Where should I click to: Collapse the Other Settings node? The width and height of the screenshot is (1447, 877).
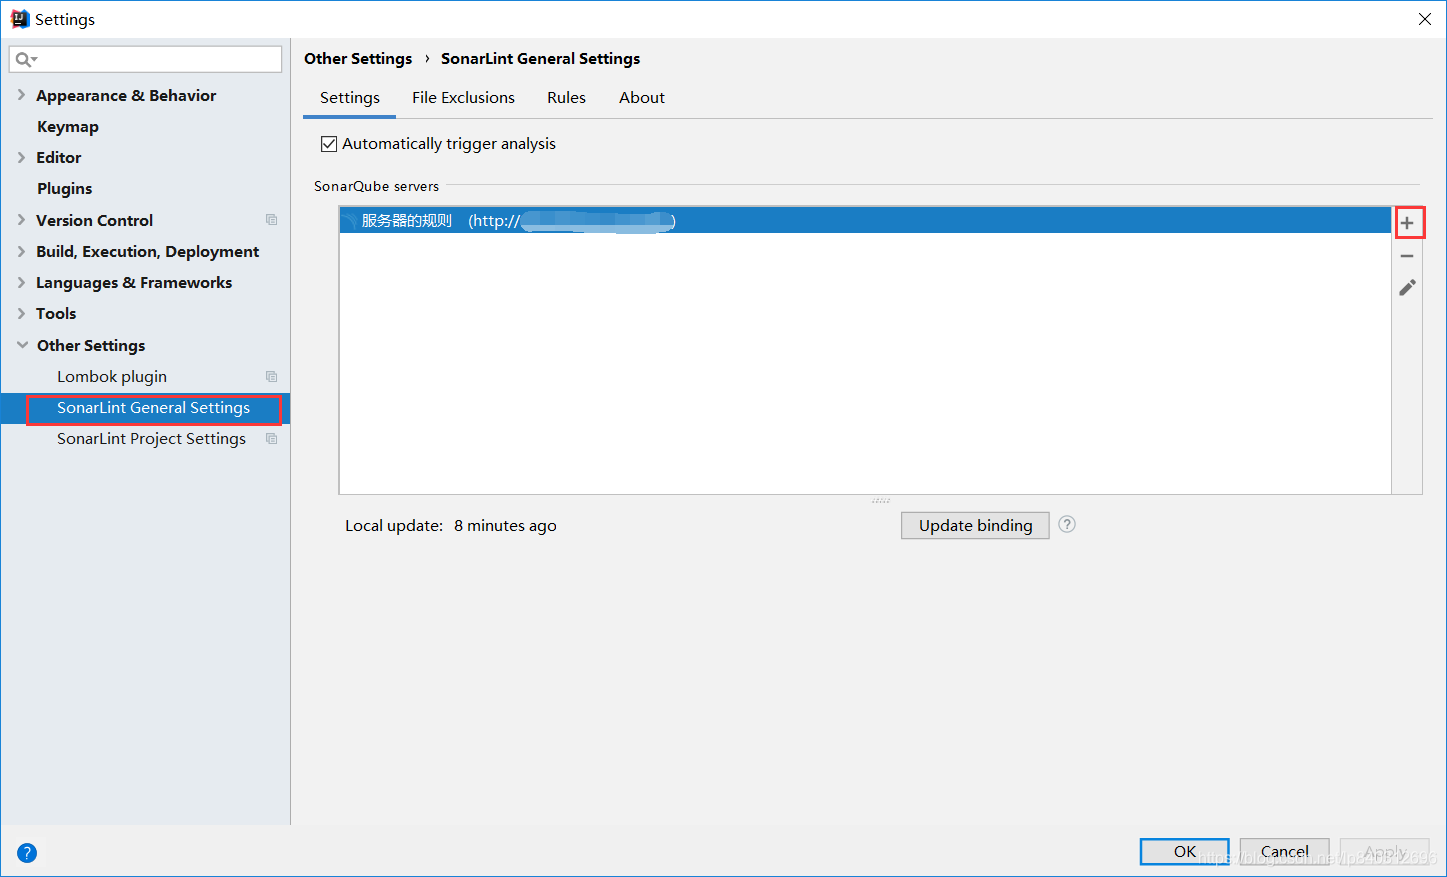pos(22,345)
